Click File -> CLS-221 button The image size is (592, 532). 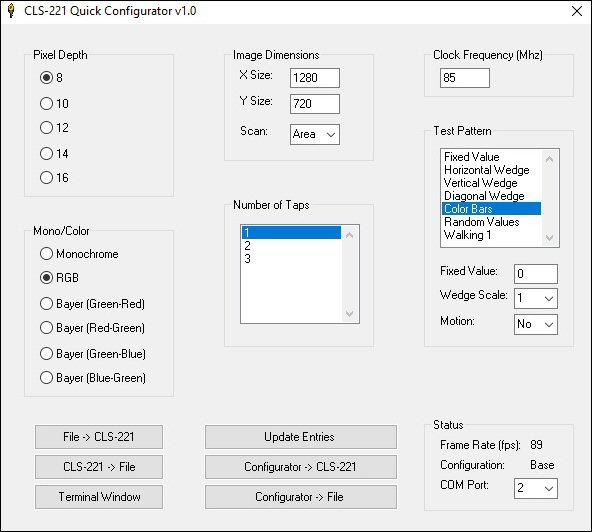click(99, 437)
